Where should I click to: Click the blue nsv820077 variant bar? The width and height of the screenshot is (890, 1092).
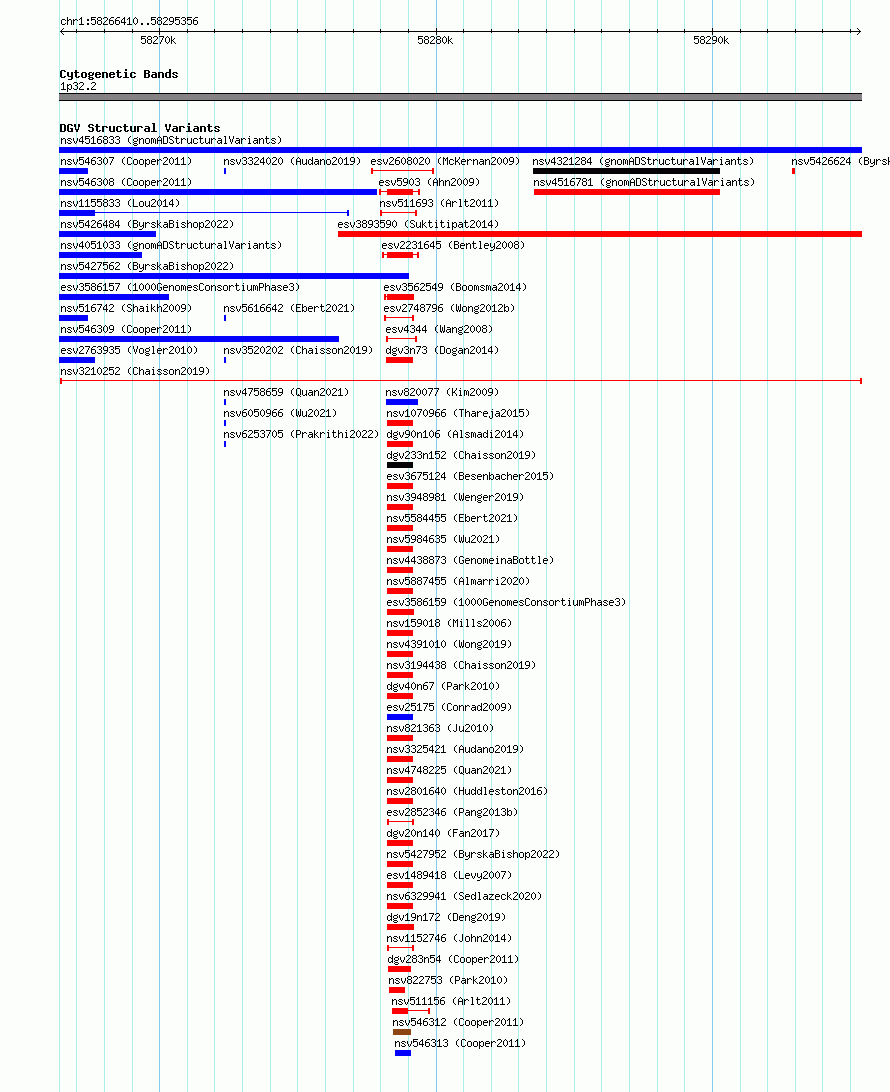(x=402, y=402)
